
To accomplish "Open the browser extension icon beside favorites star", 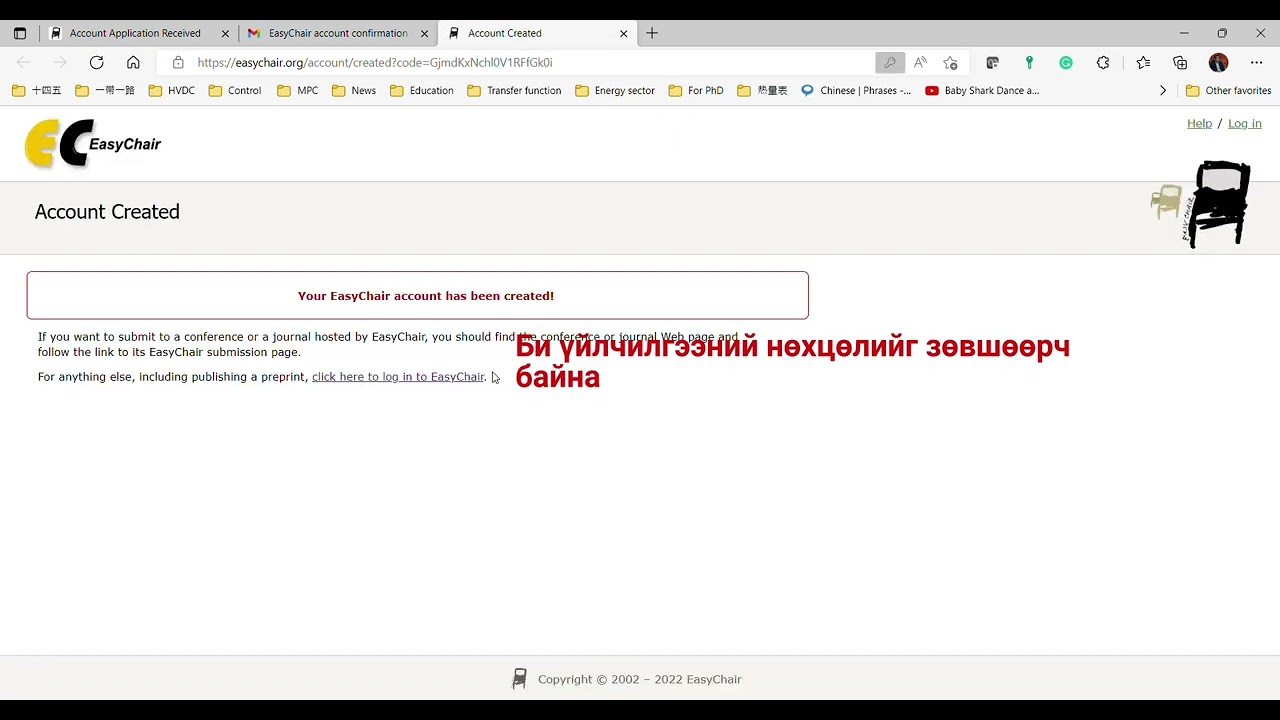I will pos(992,62).
